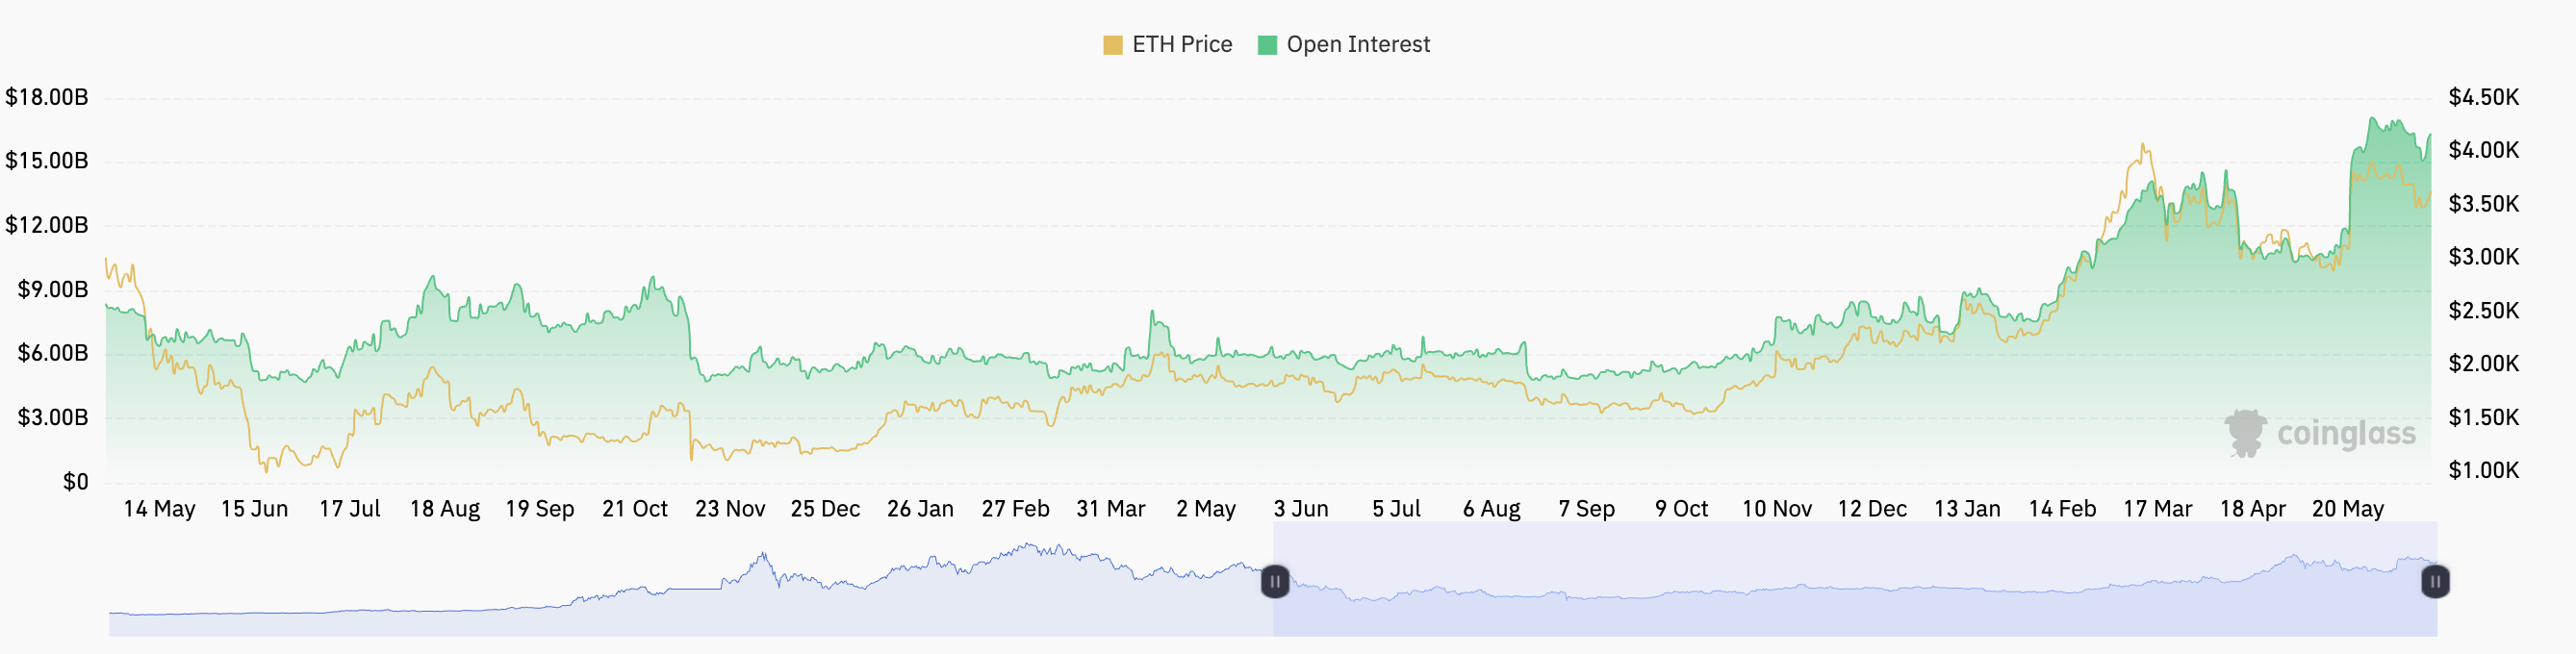Screen dimensions: 2576x654
Task: Click the left range slider handle
Action: click(x=1274, y=581)
